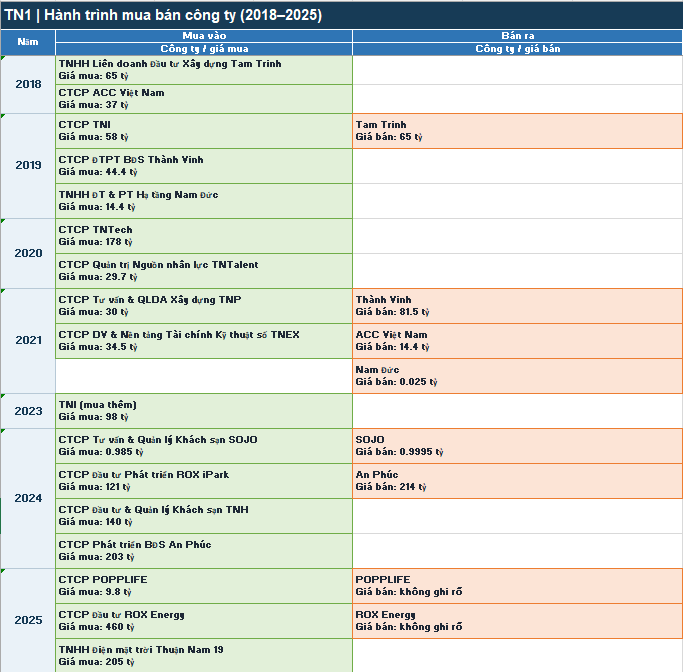Click the 'Công ty / giá bán' subheader

(517, 49)
